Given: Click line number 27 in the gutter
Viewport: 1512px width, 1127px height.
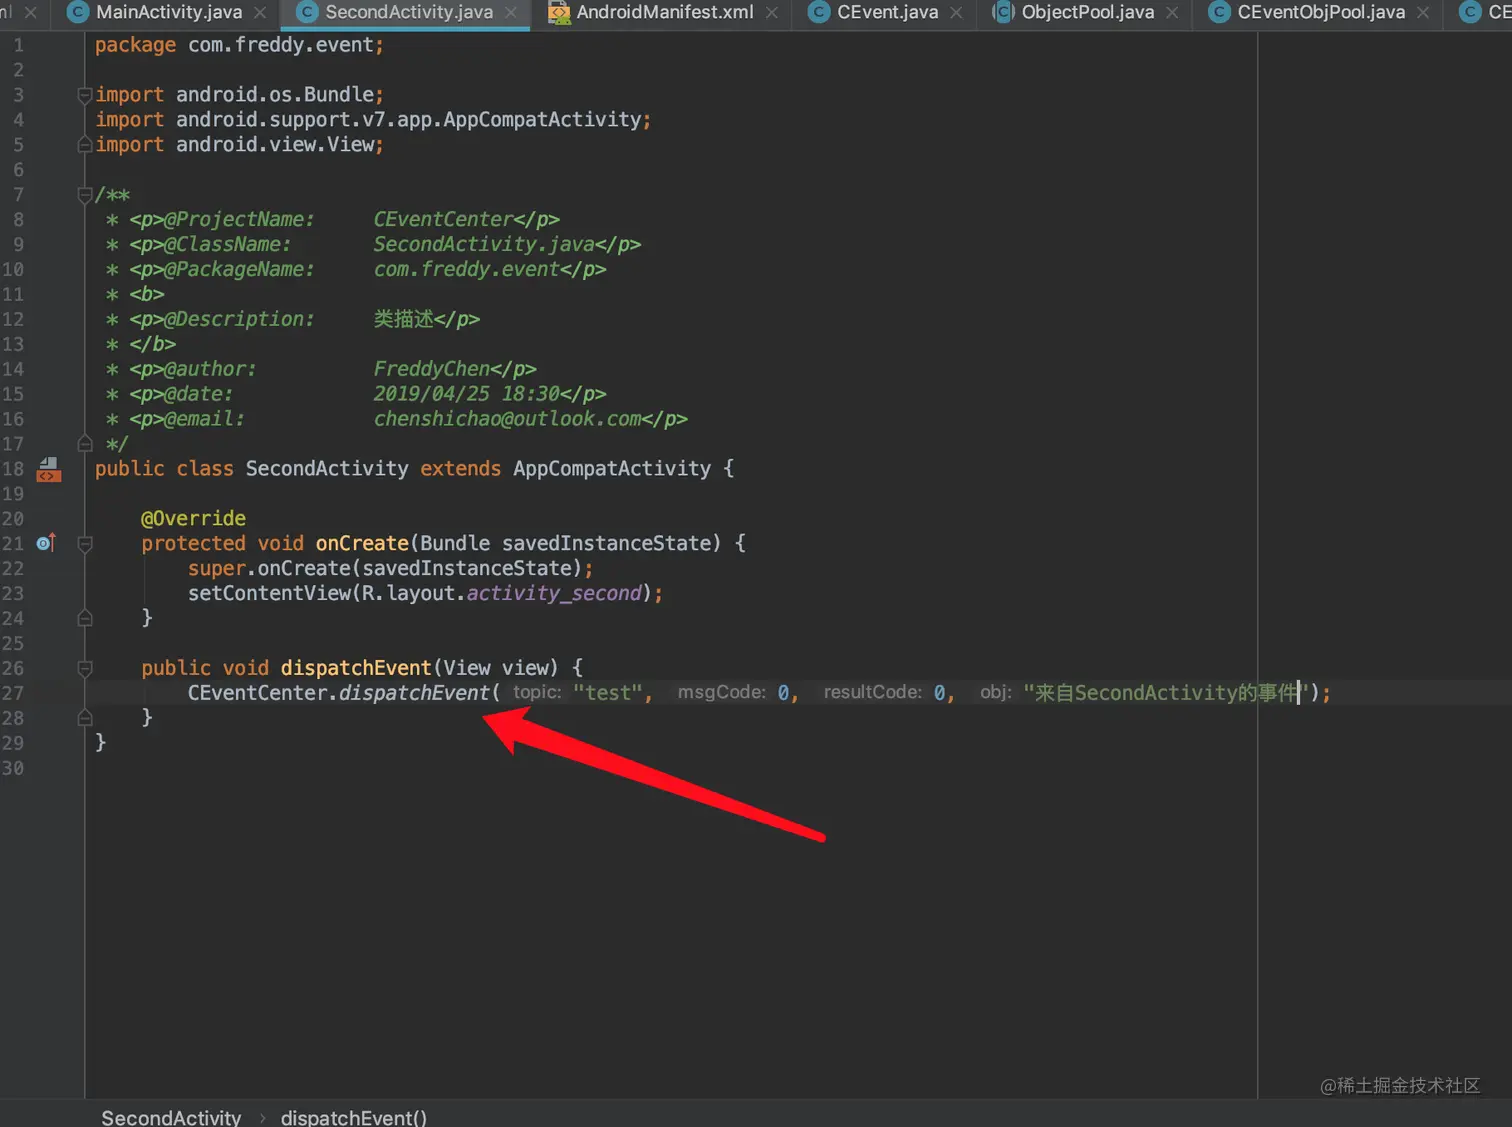Looking at the screenshot, I should coord(13,693).
